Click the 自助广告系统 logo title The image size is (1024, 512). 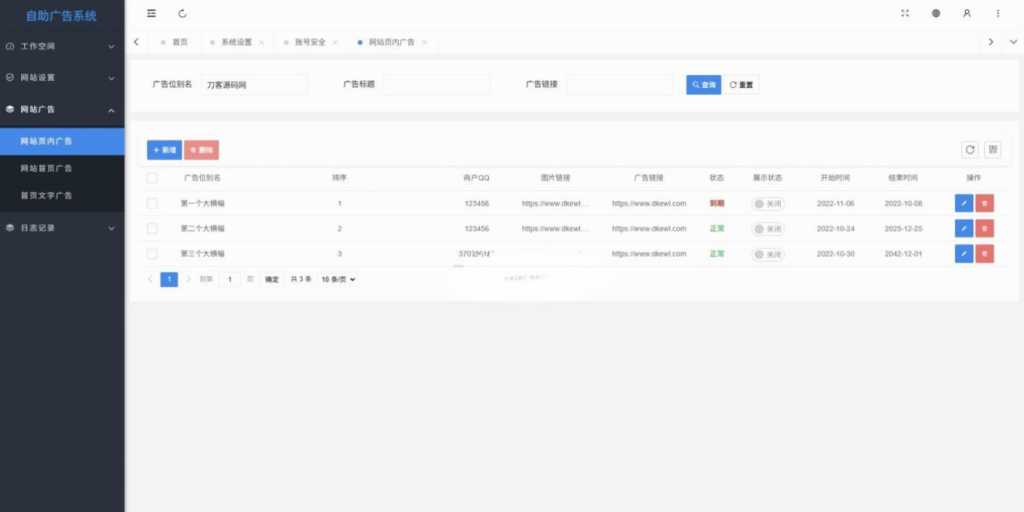pos(61,16)
